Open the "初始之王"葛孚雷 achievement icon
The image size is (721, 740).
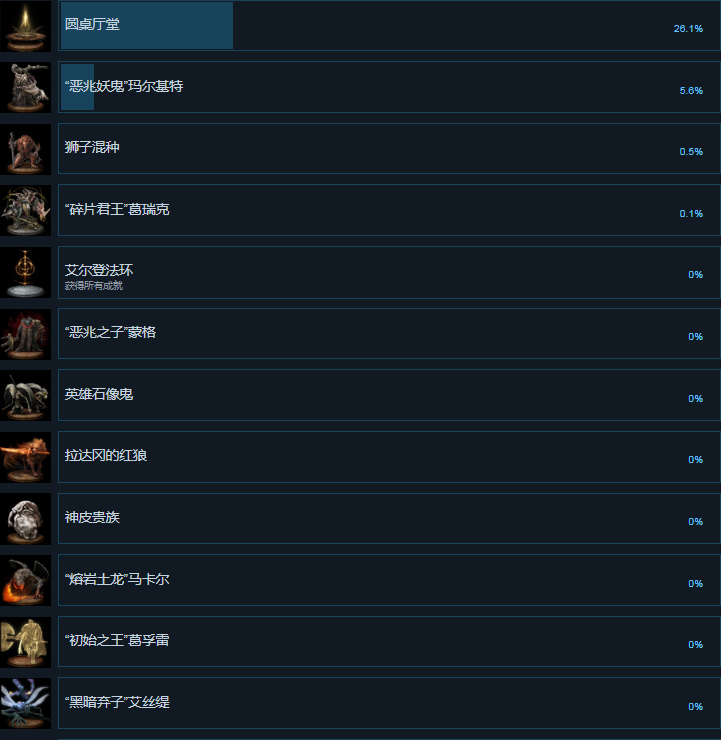25,642
